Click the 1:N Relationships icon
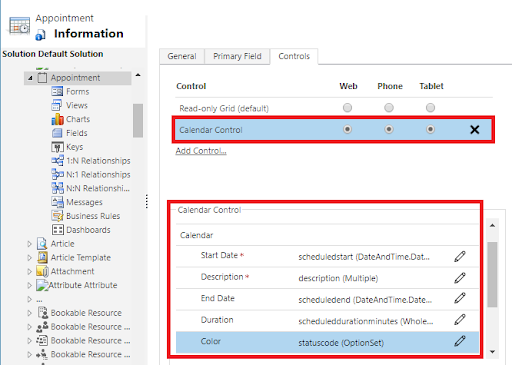The height and width of the screenshot is (365, 512). (57, 161)
